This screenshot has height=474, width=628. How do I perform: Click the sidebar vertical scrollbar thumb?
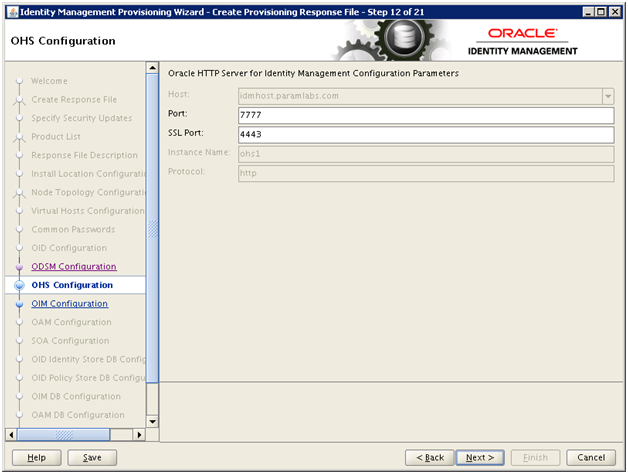[x=152, y=228]
